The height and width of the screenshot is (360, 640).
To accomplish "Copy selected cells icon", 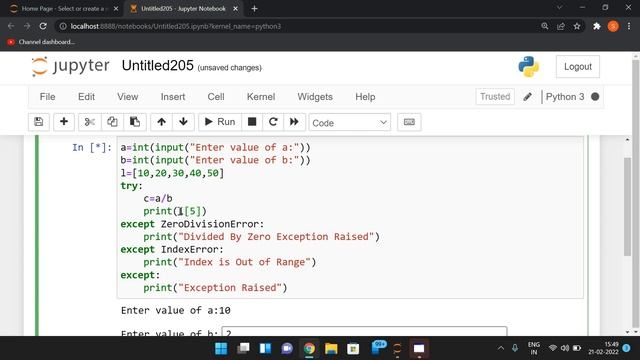I will click(x=112, y=122).
